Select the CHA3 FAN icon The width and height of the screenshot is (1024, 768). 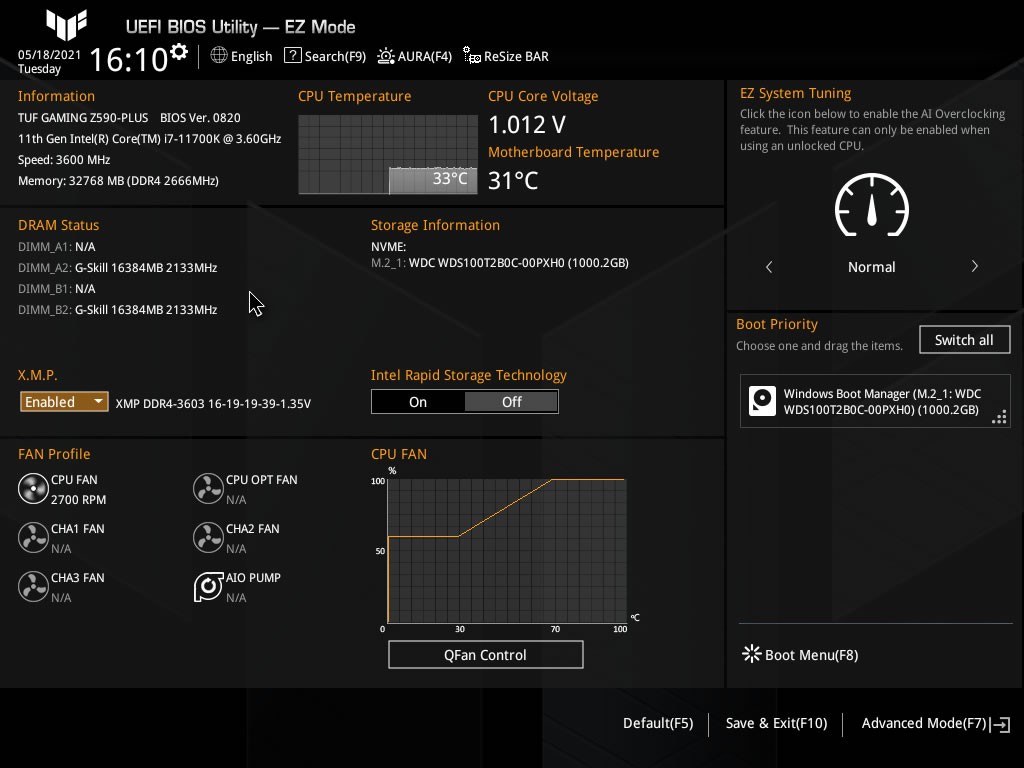(33, 587)
